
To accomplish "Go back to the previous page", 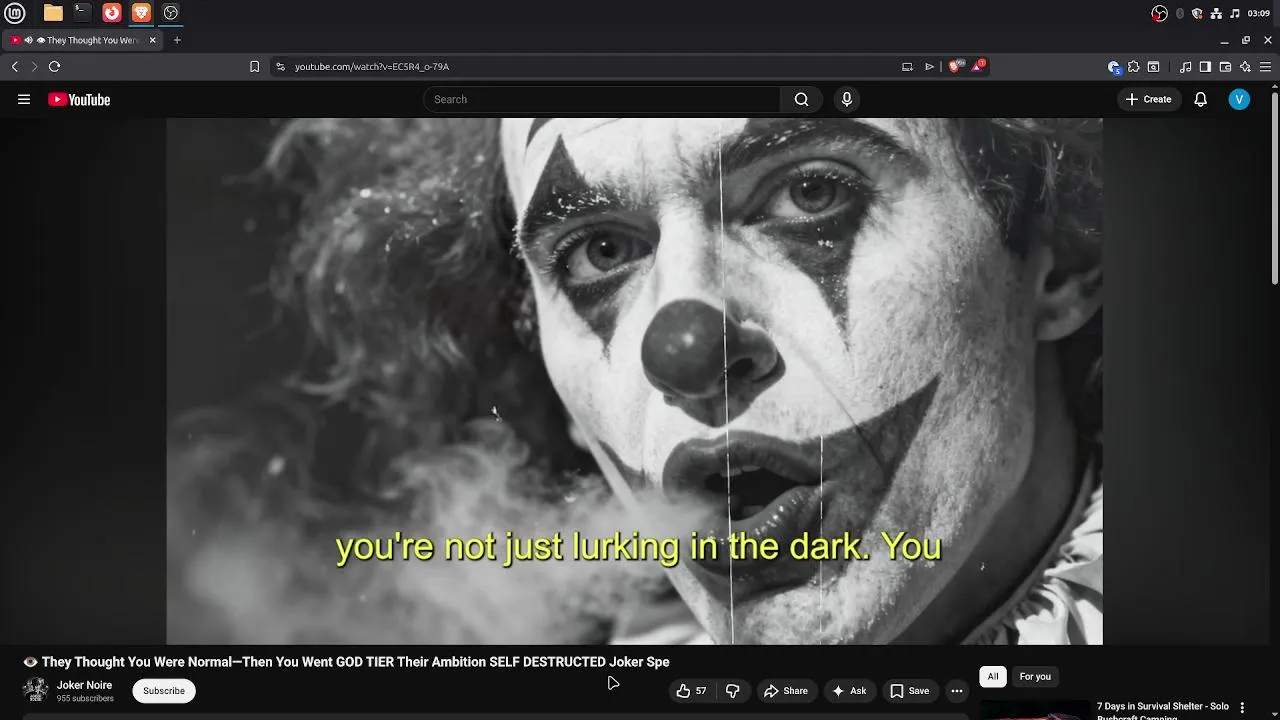I will (15, 66).
